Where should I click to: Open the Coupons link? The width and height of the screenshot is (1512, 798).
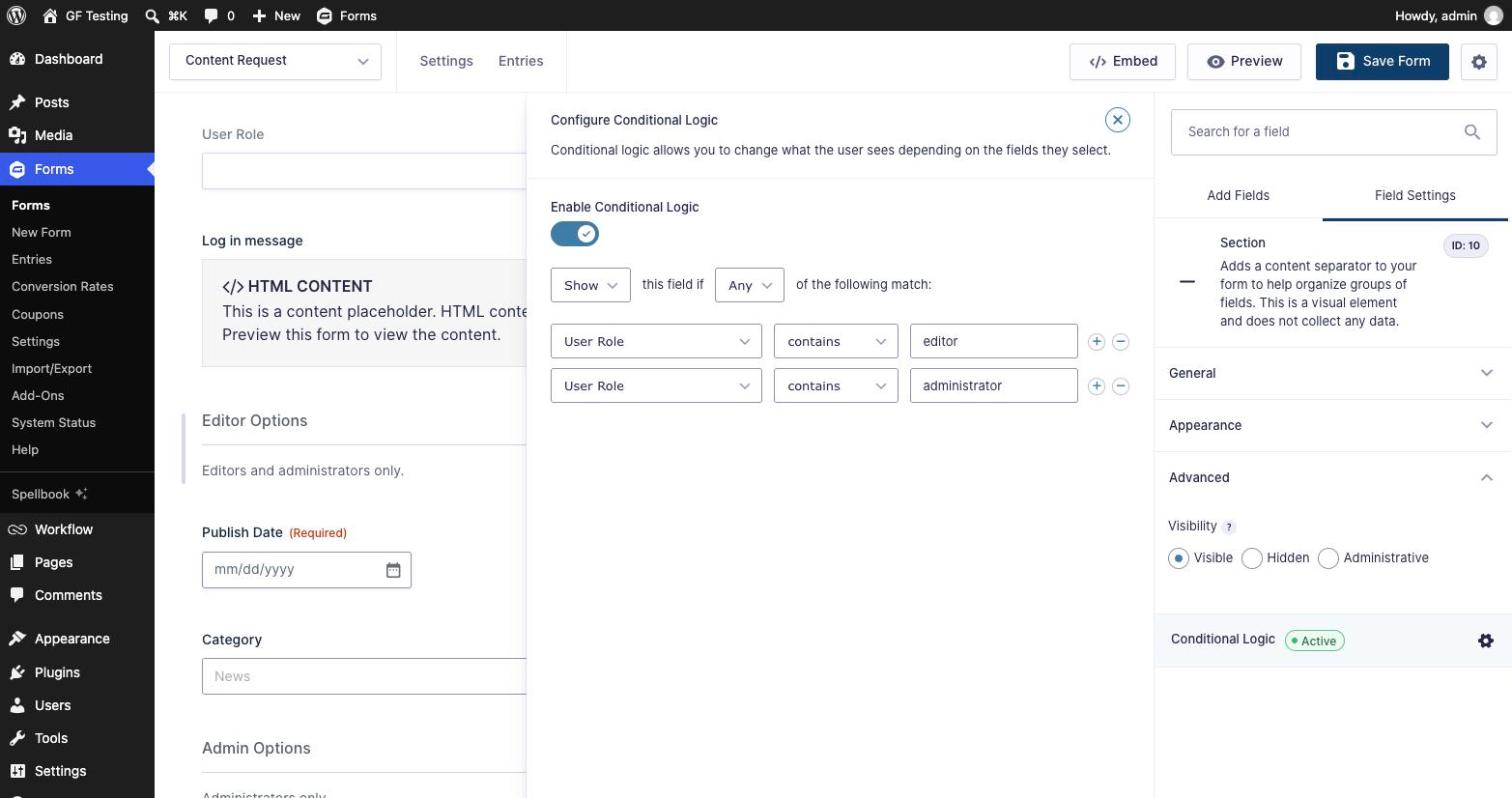click(37, 314)
